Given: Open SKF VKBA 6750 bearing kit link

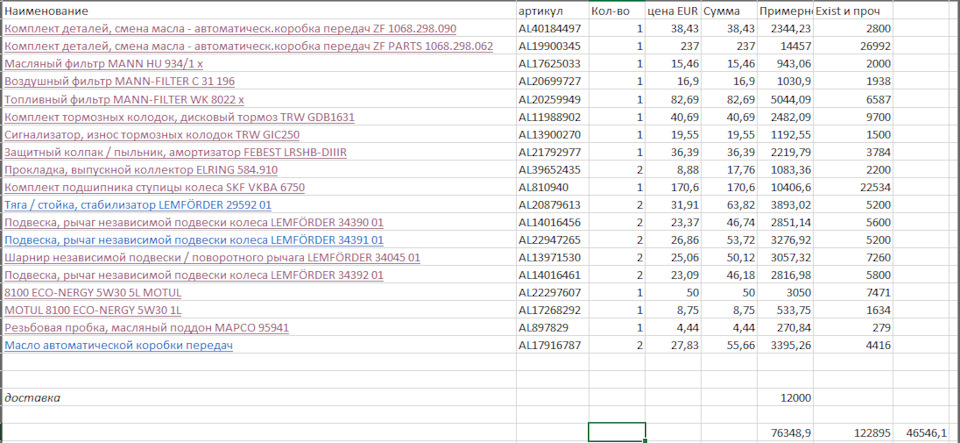Looking at the screenshot, I should click(x=154, y=187).
